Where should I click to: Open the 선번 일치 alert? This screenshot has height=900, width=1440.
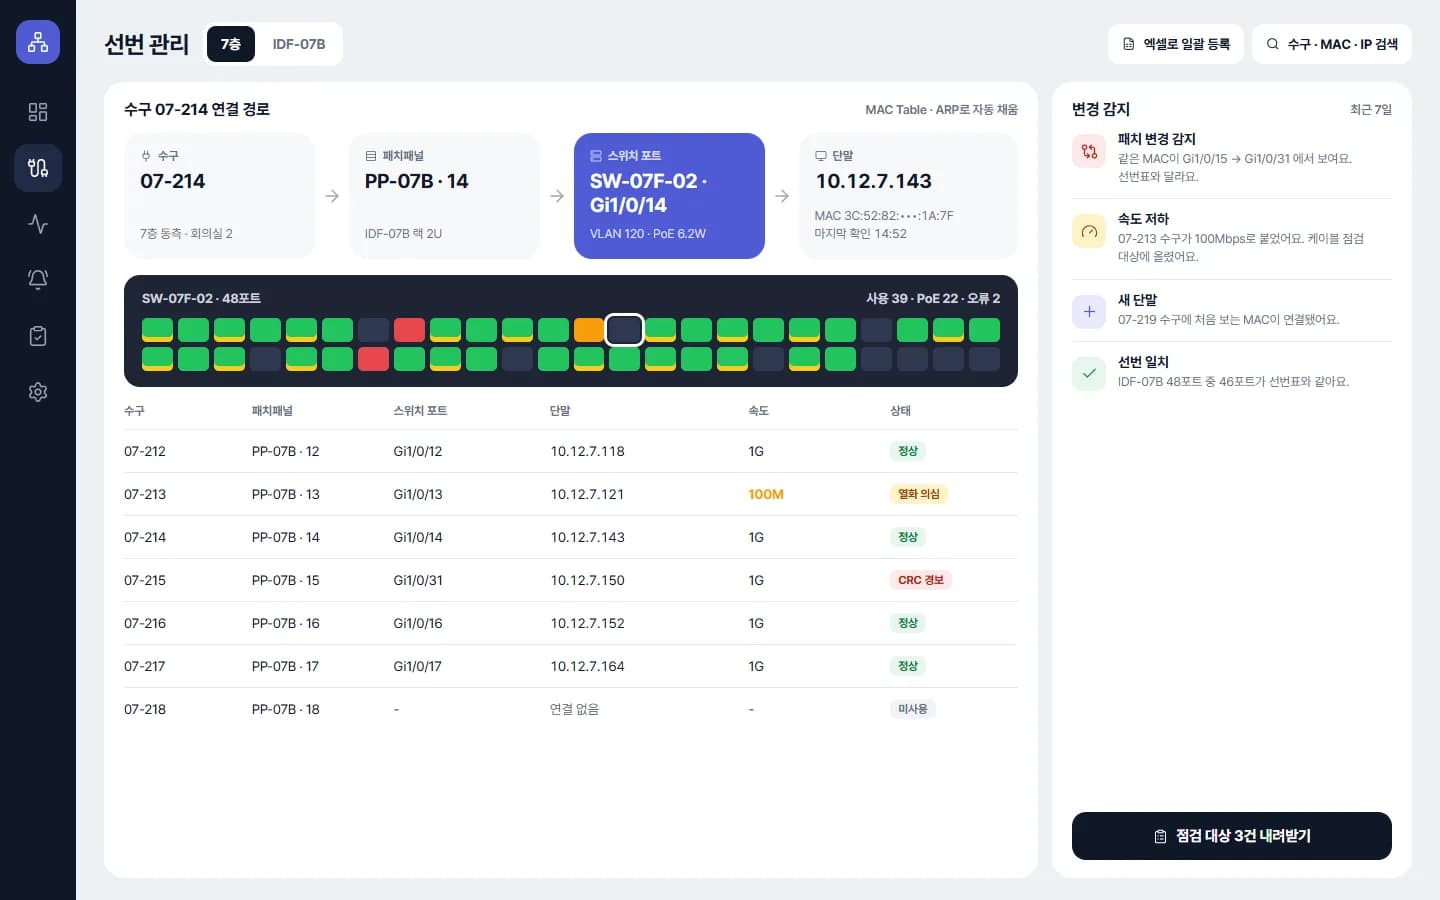pos(1232,372)
